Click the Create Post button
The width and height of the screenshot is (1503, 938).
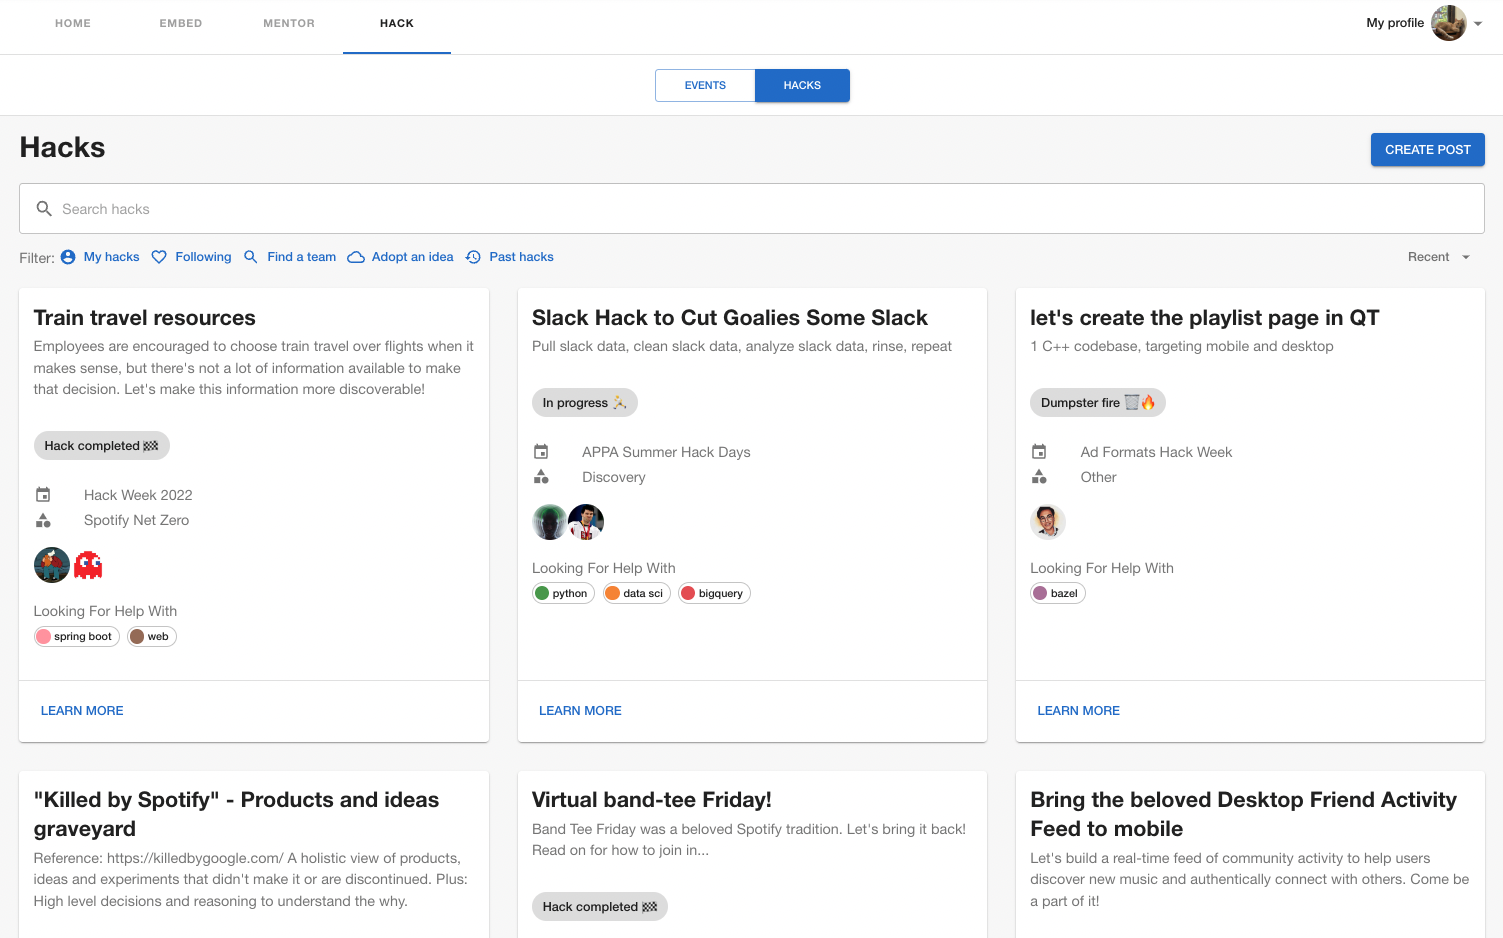click(x=1427, y=149)
